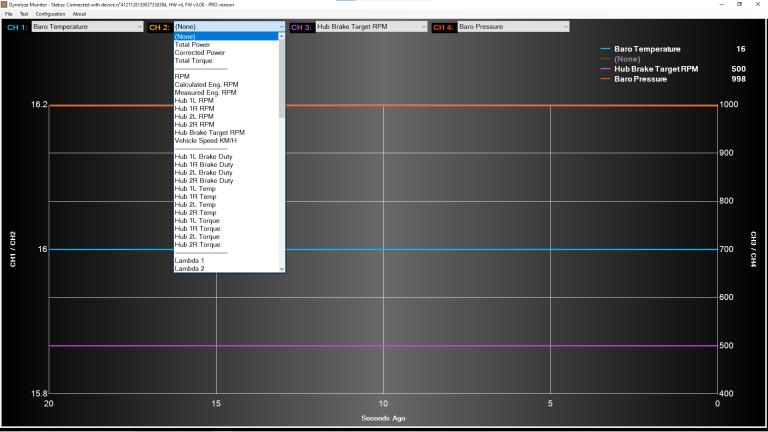Screen dimensions: 768x432
Task: Pick Hub 2L Torque
Action: (226, 237)
